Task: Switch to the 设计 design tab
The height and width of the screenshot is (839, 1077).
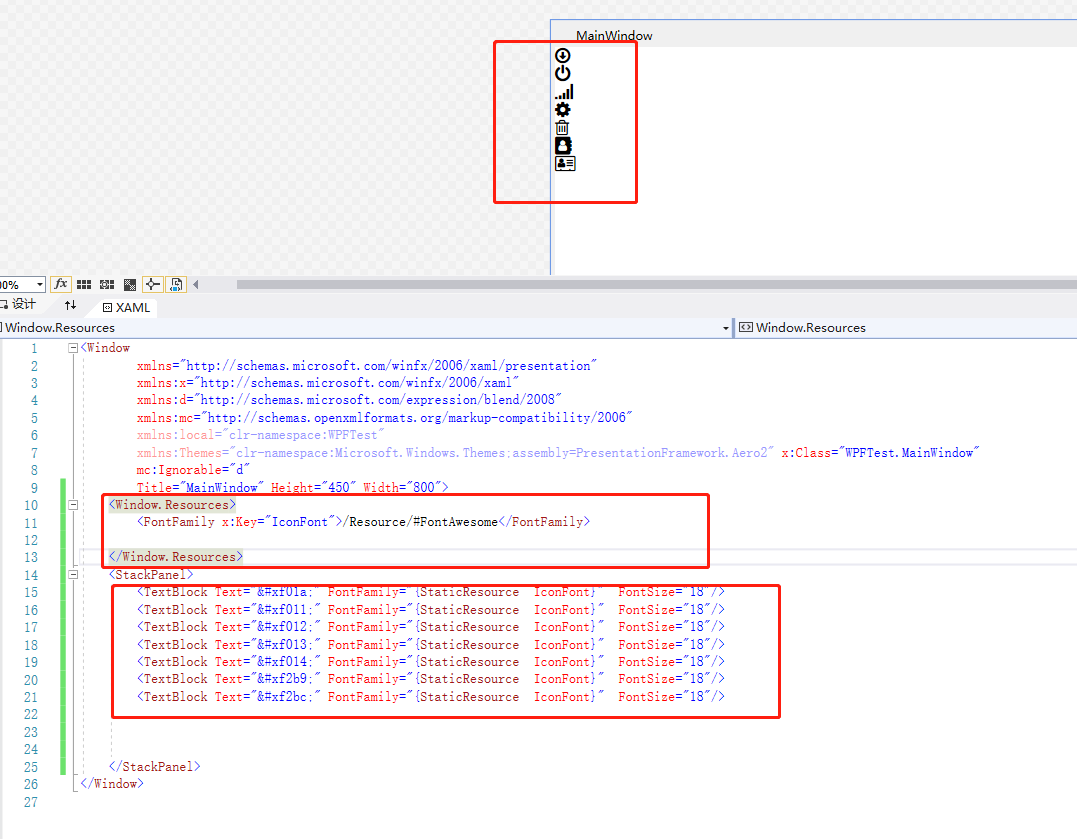Action: [x=20, y=305]
